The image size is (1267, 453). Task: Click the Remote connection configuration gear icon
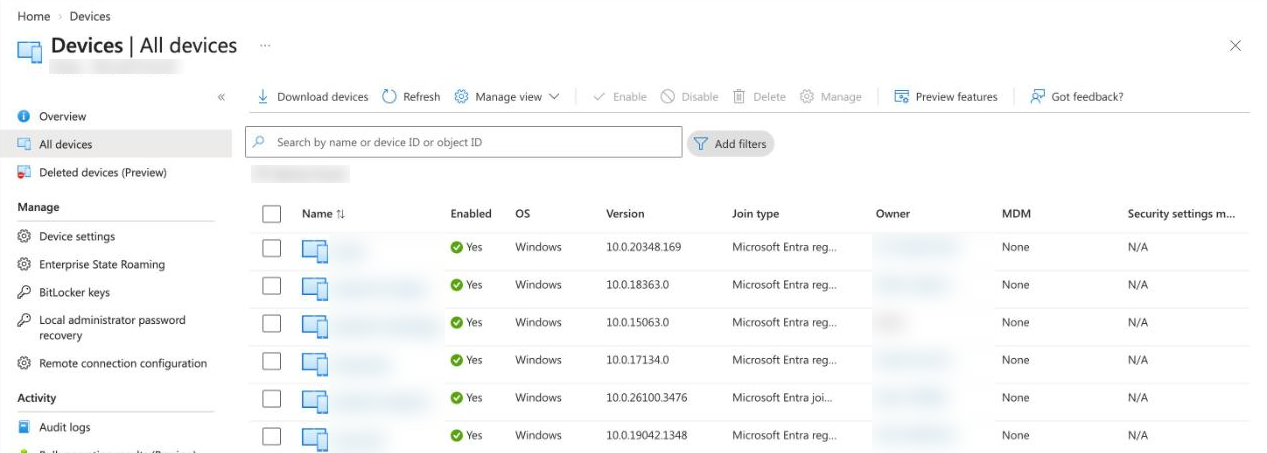[24, 364]
